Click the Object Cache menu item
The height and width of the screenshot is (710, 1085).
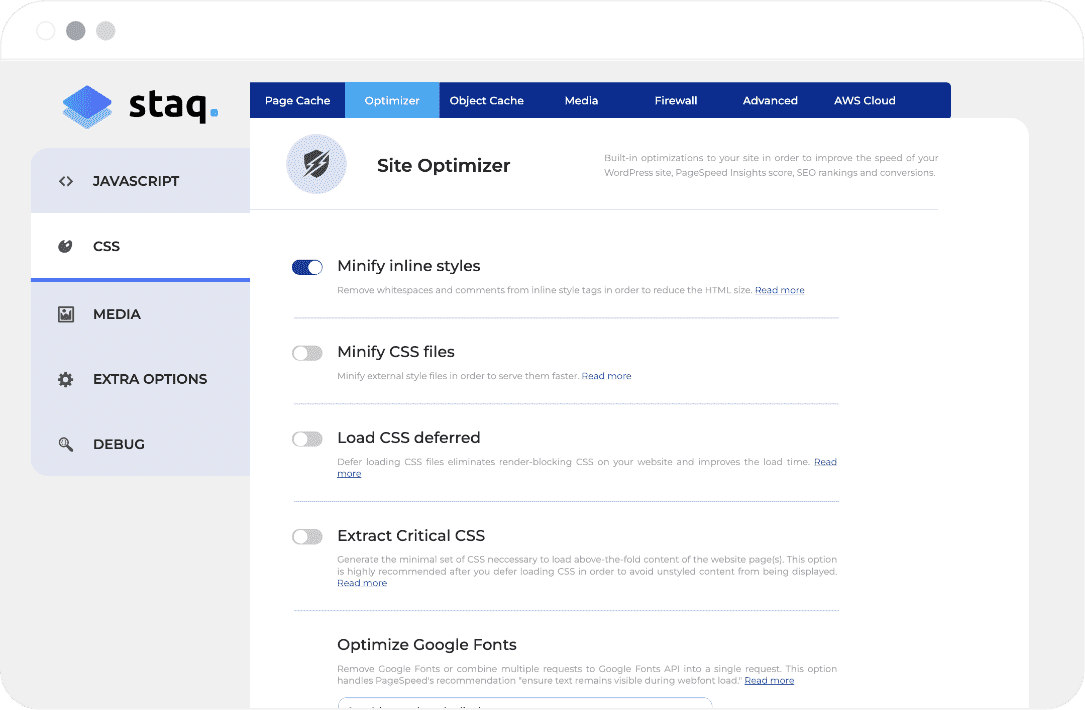point(487,100)
